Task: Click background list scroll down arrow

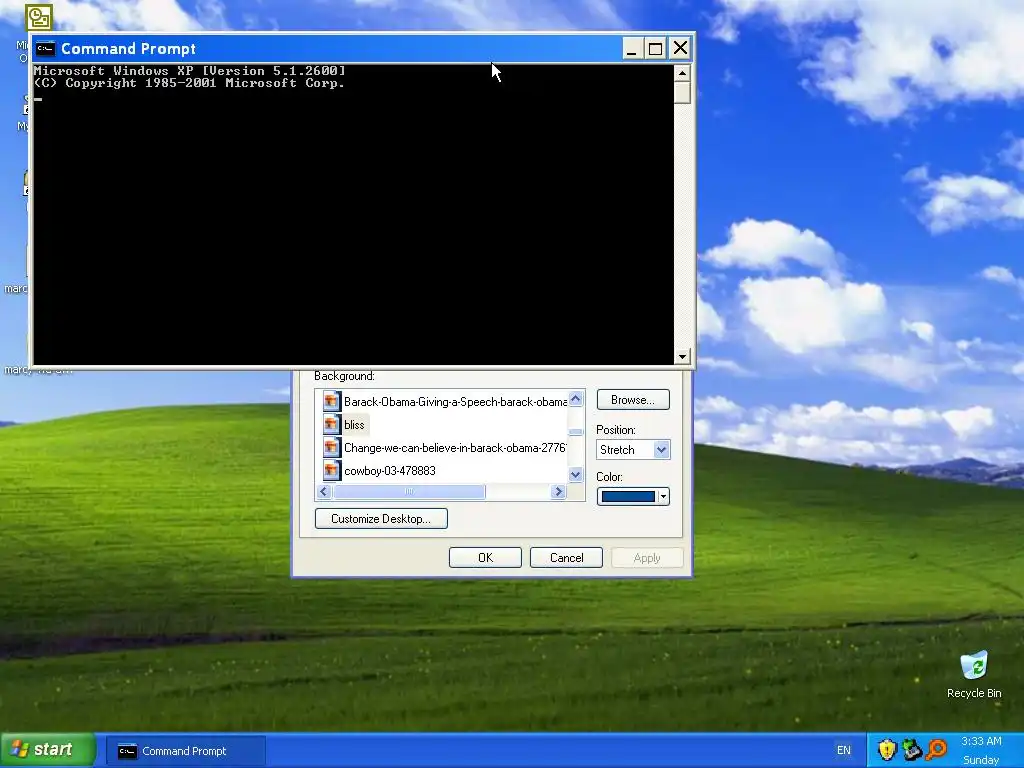Action: pos(575,475)
